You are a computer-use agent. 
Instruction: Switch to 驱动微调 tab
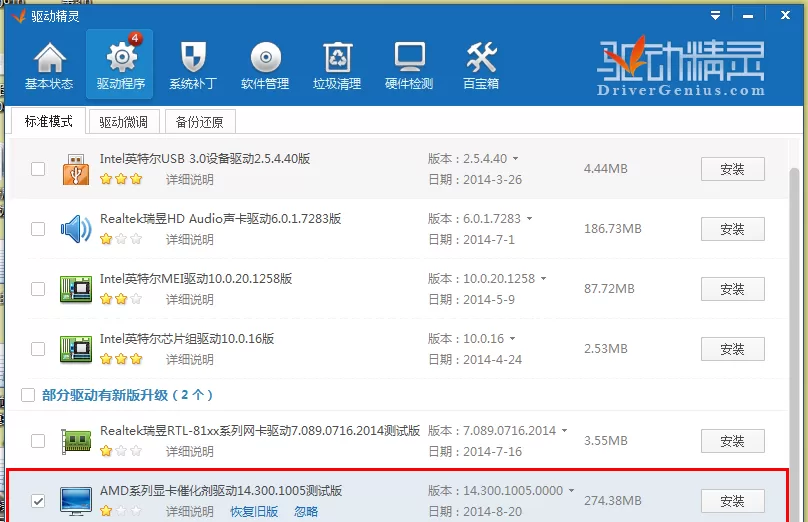click(x=124, y=122)
